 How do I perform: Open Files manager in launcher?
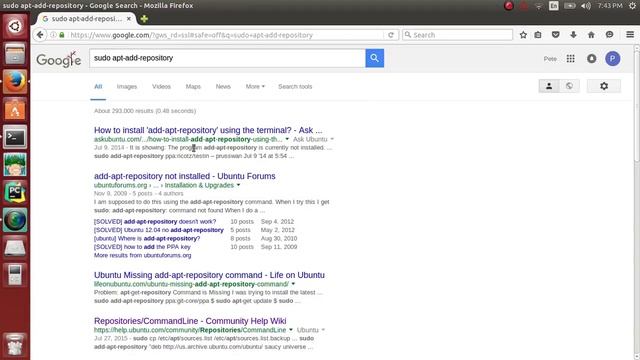coord(15,54)
